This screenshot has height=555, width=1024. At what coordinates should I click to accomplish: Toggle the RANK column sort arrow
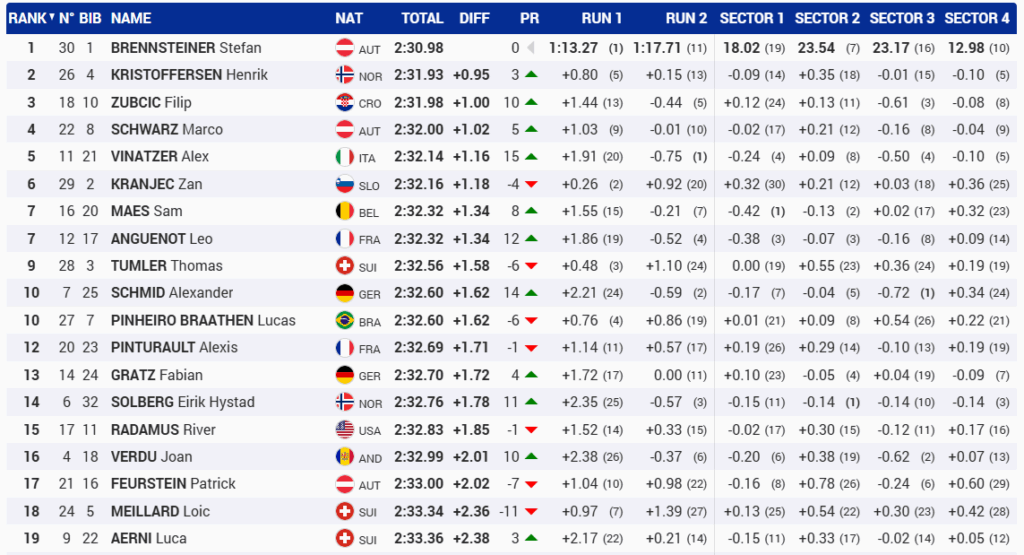point(52,17)
